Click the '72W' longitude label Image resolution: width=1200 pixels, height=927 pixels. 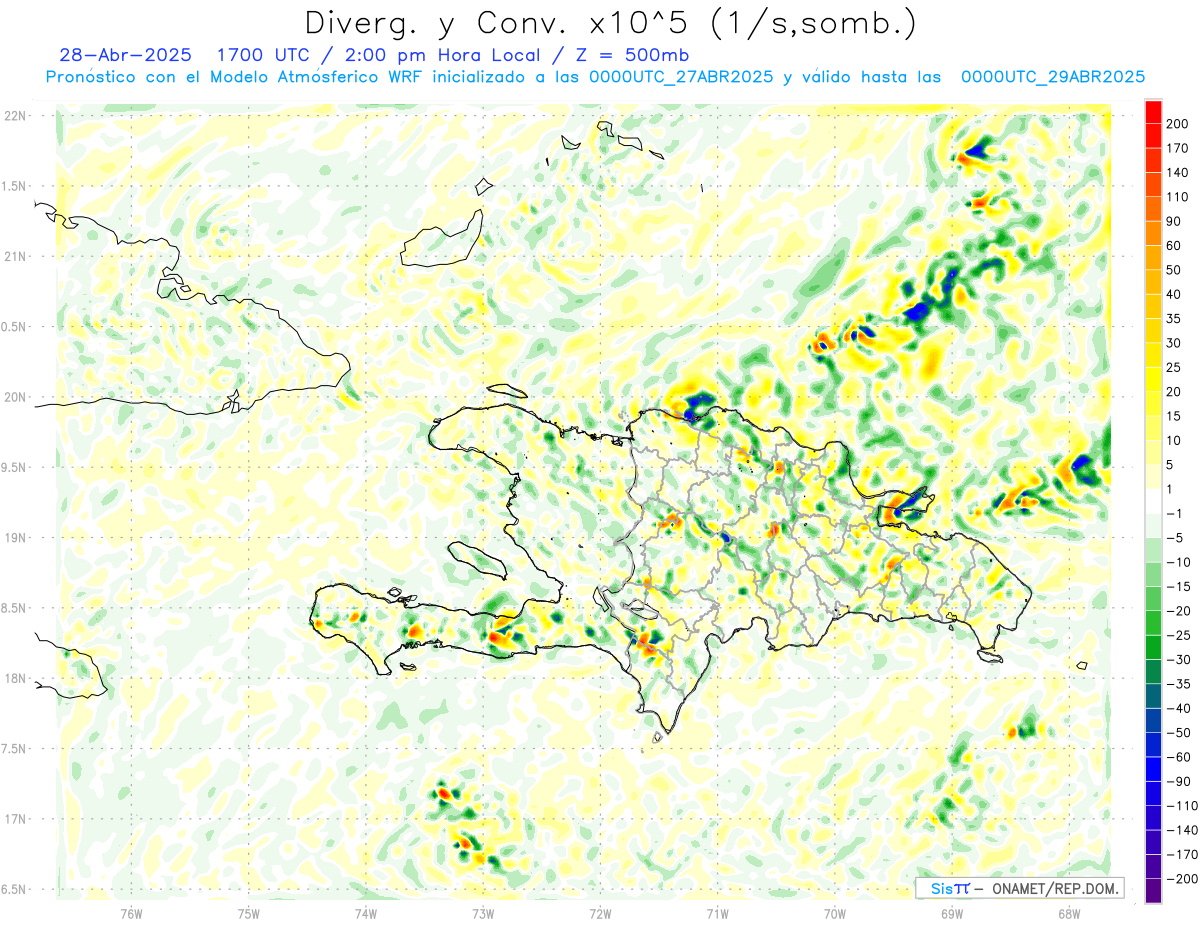(600, 914)
